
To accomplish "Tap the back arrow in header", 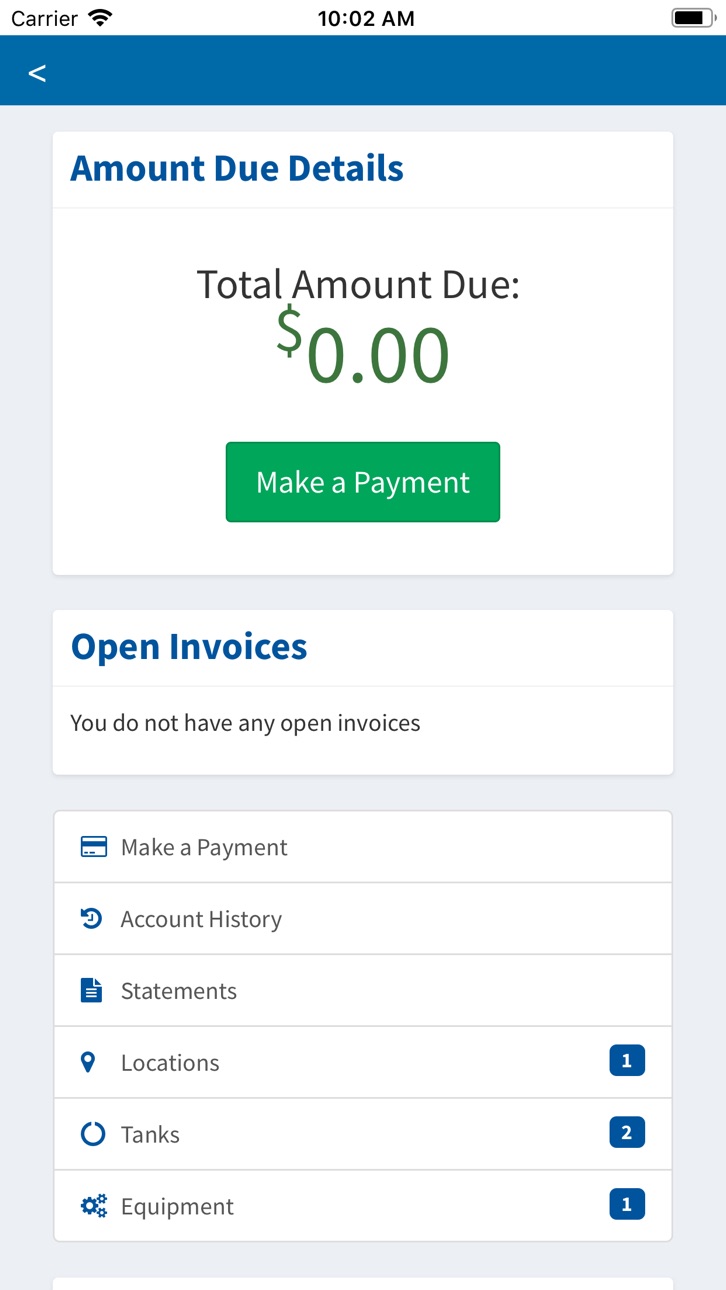I will 37,73.
